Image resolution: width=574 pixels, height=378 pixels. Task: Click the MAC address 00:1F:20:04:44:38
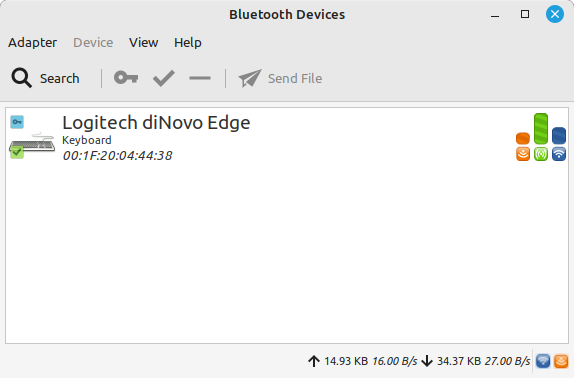click(117, 156)
